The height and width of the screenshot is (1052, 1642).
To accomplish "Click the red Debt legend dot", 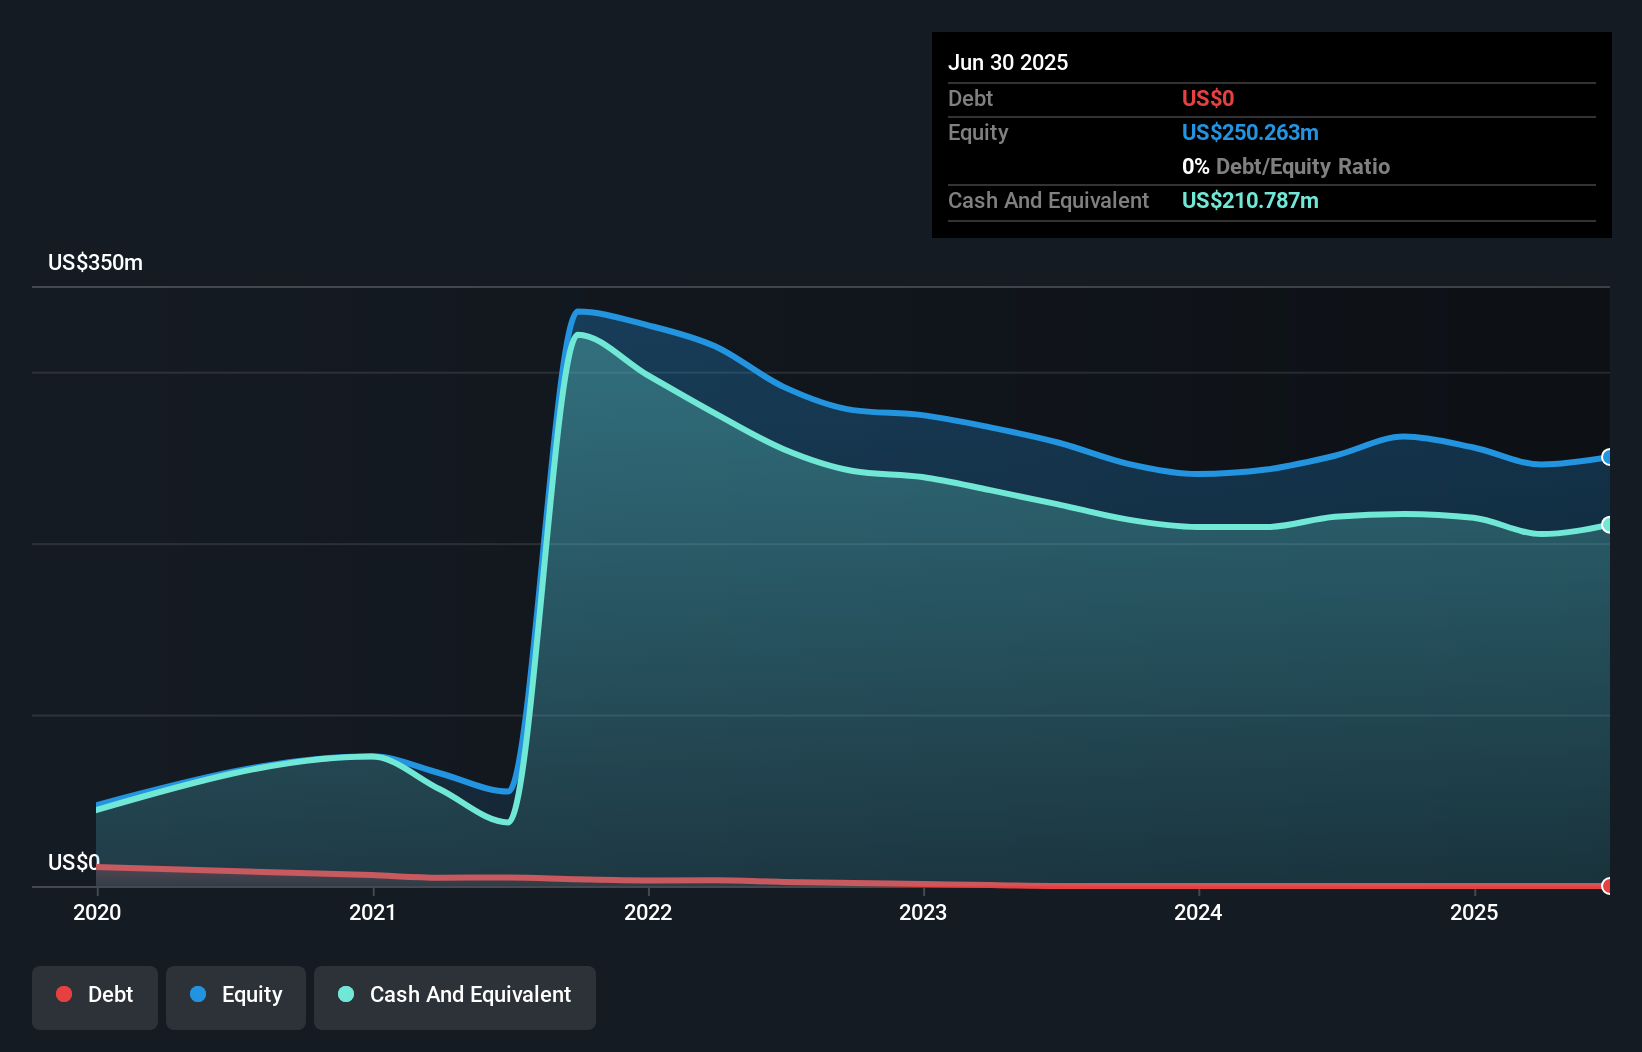I will click(x=64, y=994).
